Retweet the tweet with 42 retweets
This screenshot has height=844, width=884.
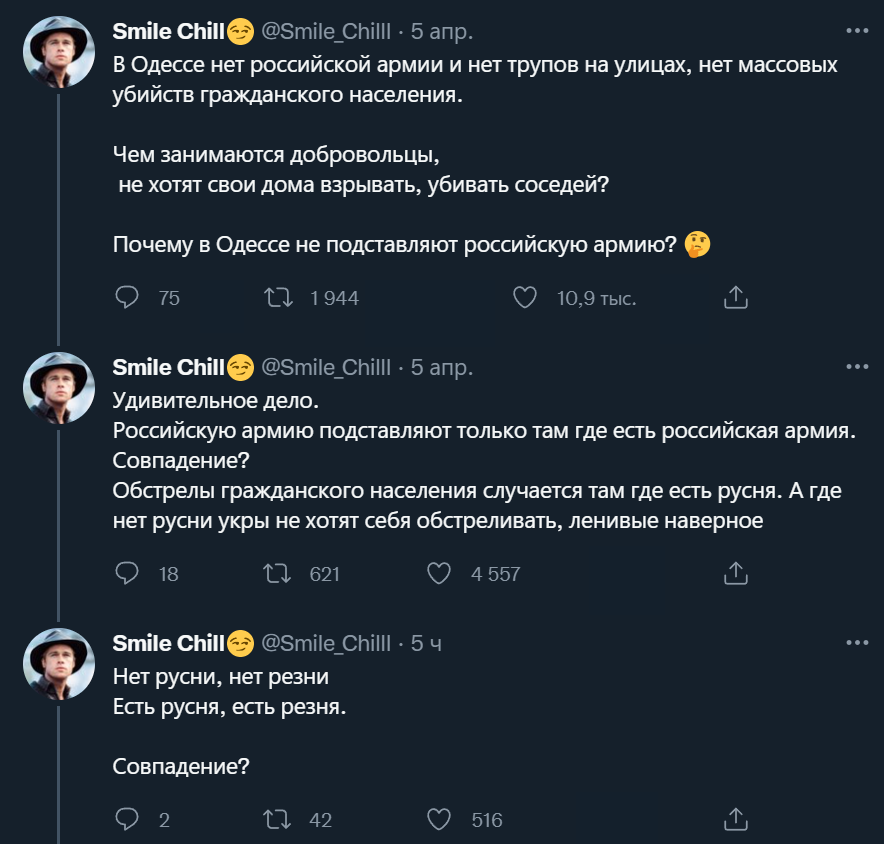coord(277,819)
